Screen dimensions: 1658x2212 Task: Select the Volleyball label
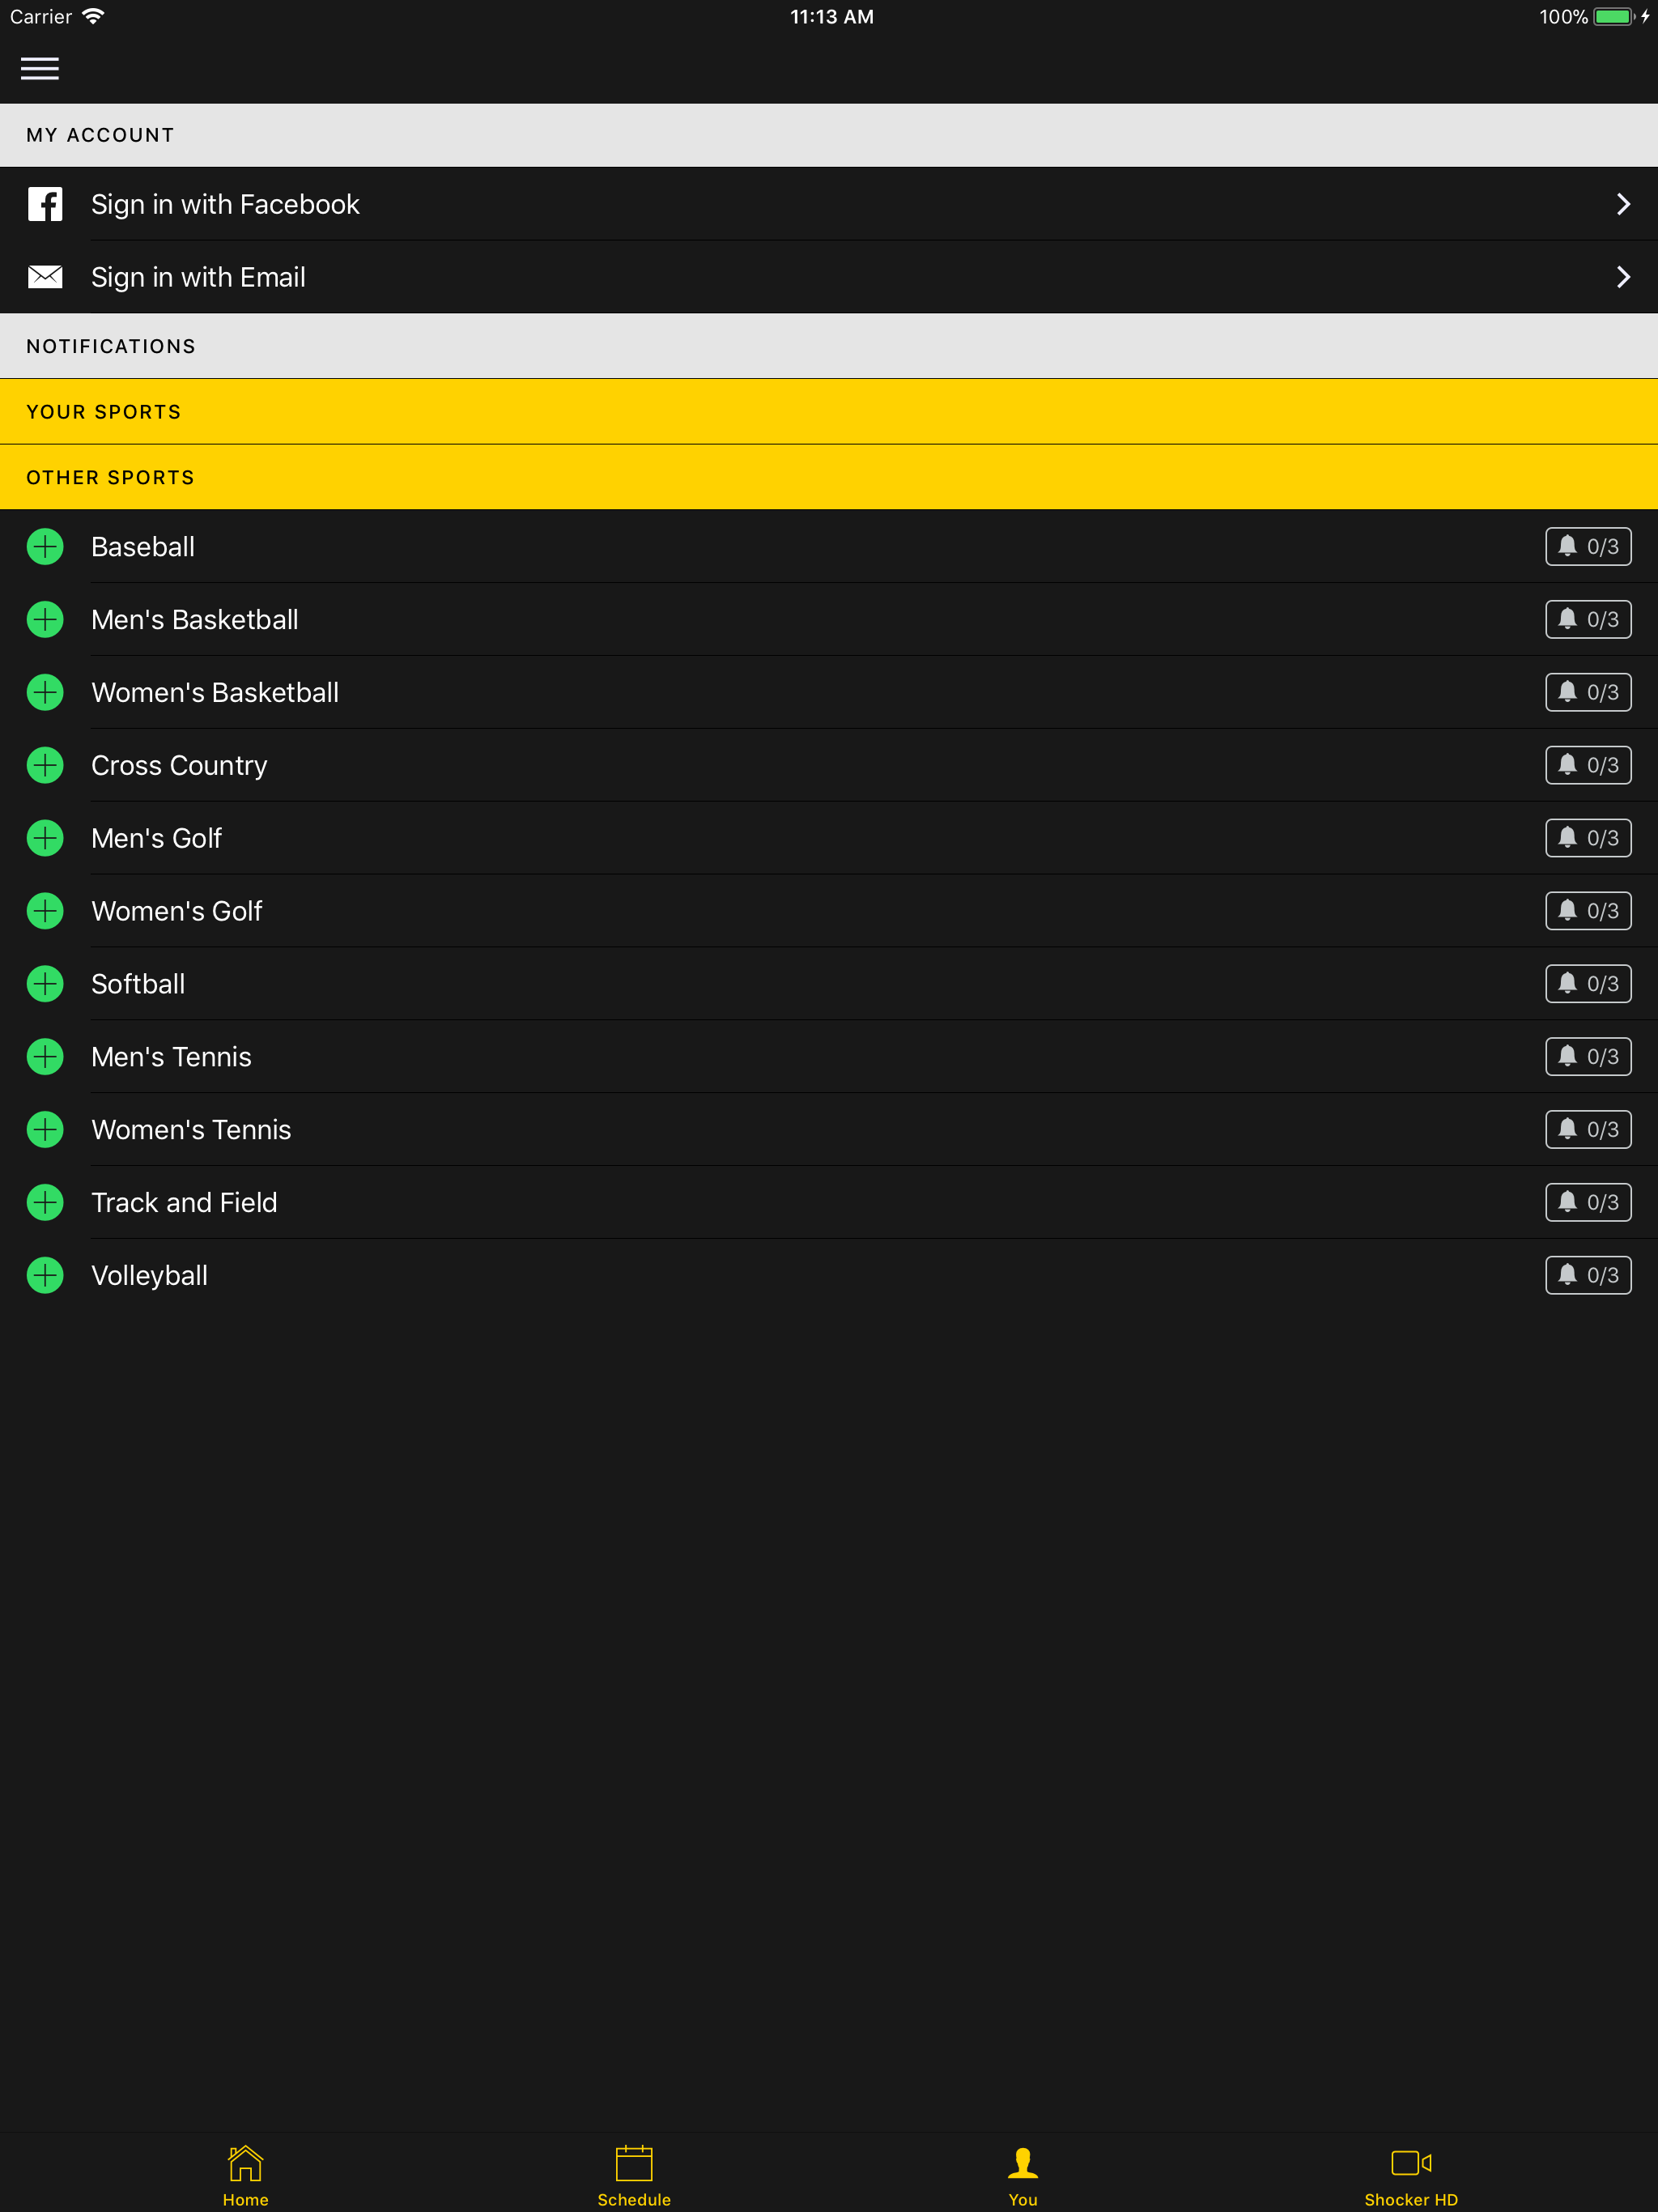point(149,1275)
